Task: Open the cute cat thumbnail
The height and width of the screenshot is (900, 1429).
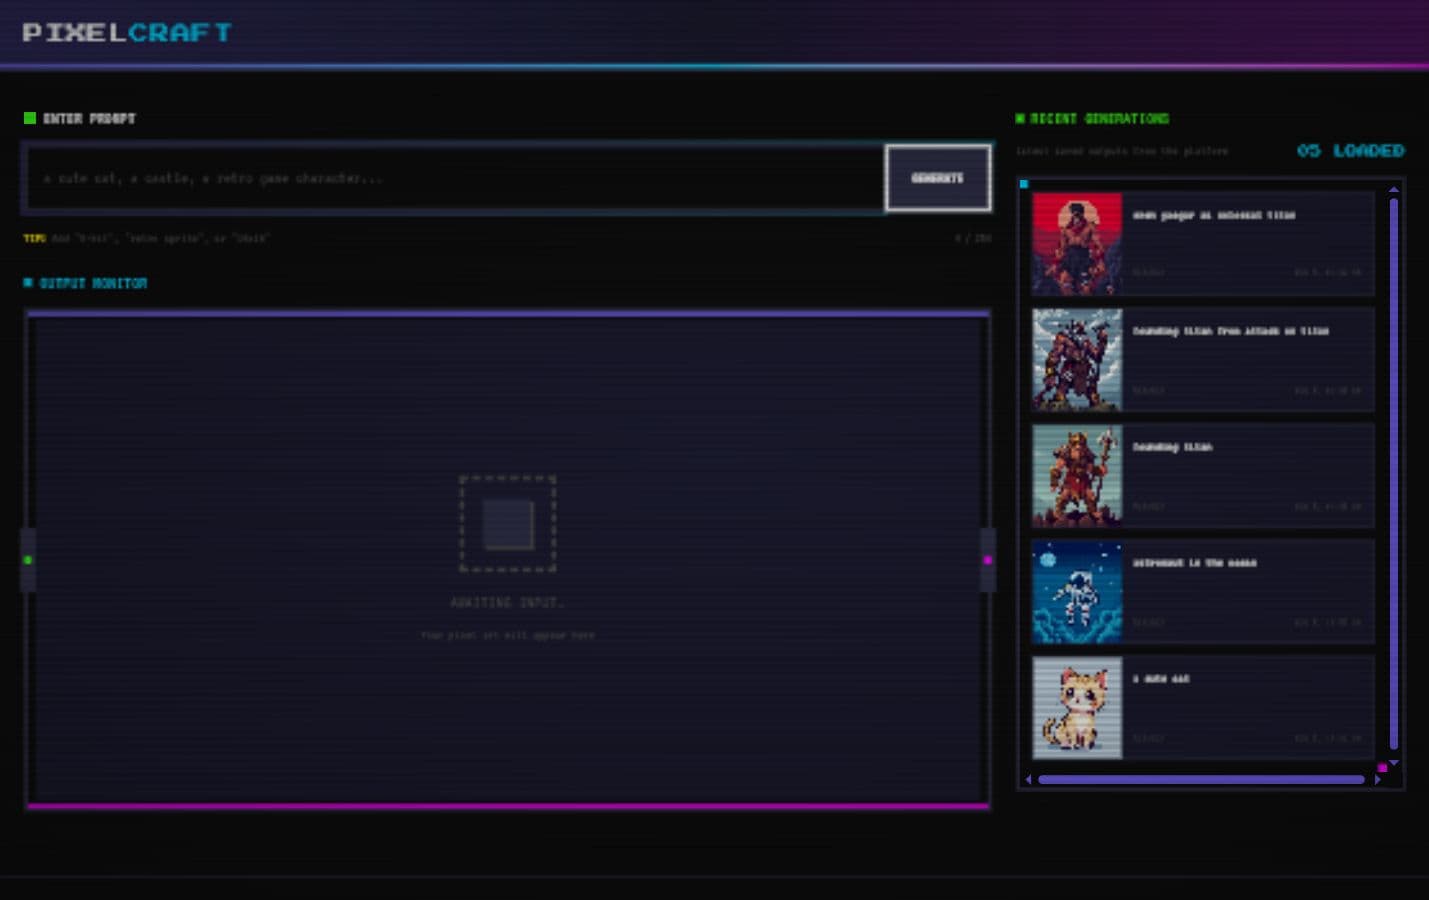Action: (1077, 707)
